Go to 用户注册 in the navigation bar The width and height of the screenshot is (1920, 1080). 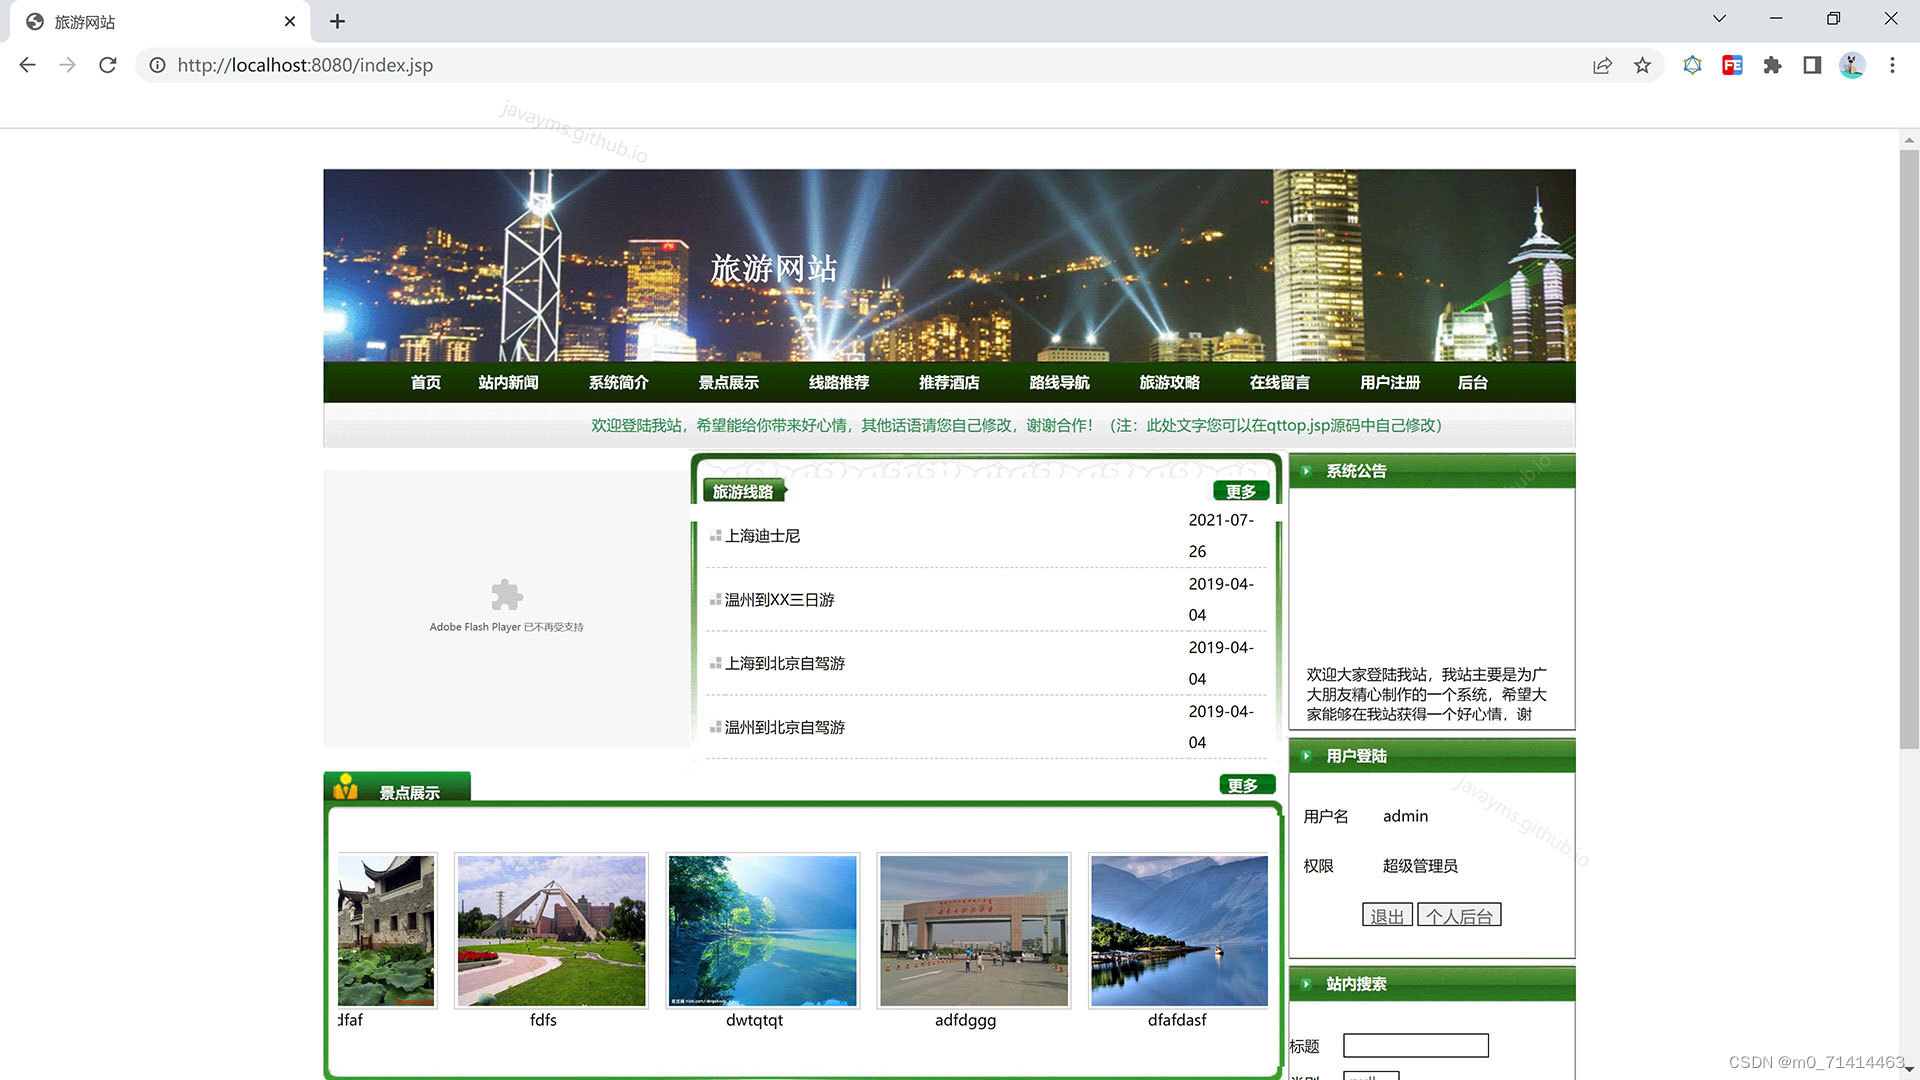(1389, 382)
